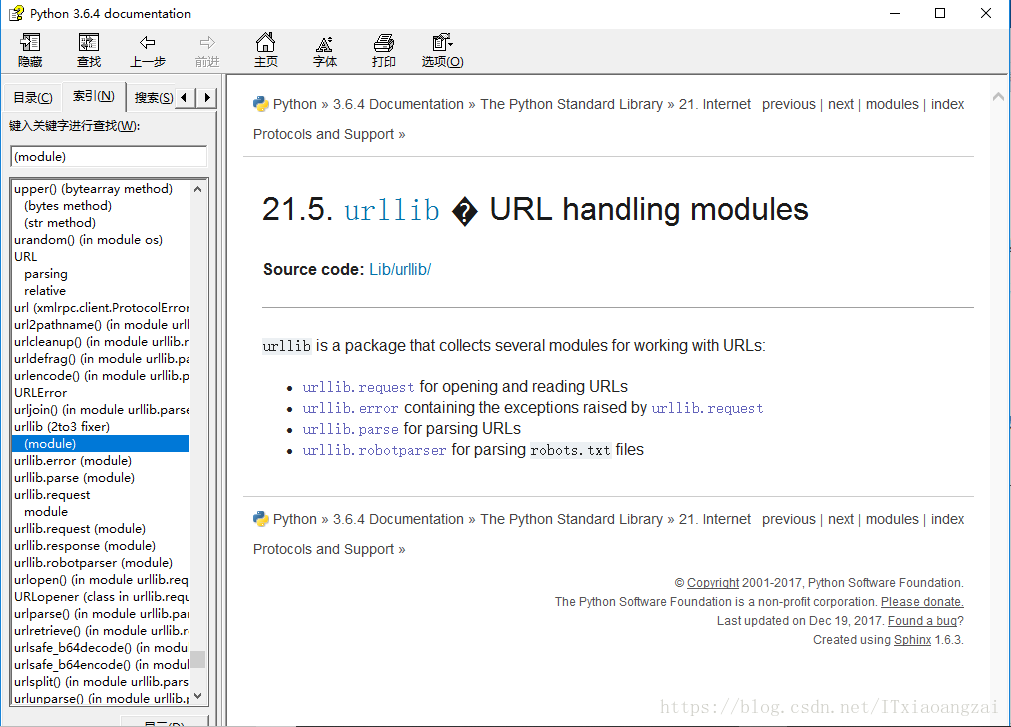Open 'Protocols and Support' in bottom breadcrumb

click(323, 549)
